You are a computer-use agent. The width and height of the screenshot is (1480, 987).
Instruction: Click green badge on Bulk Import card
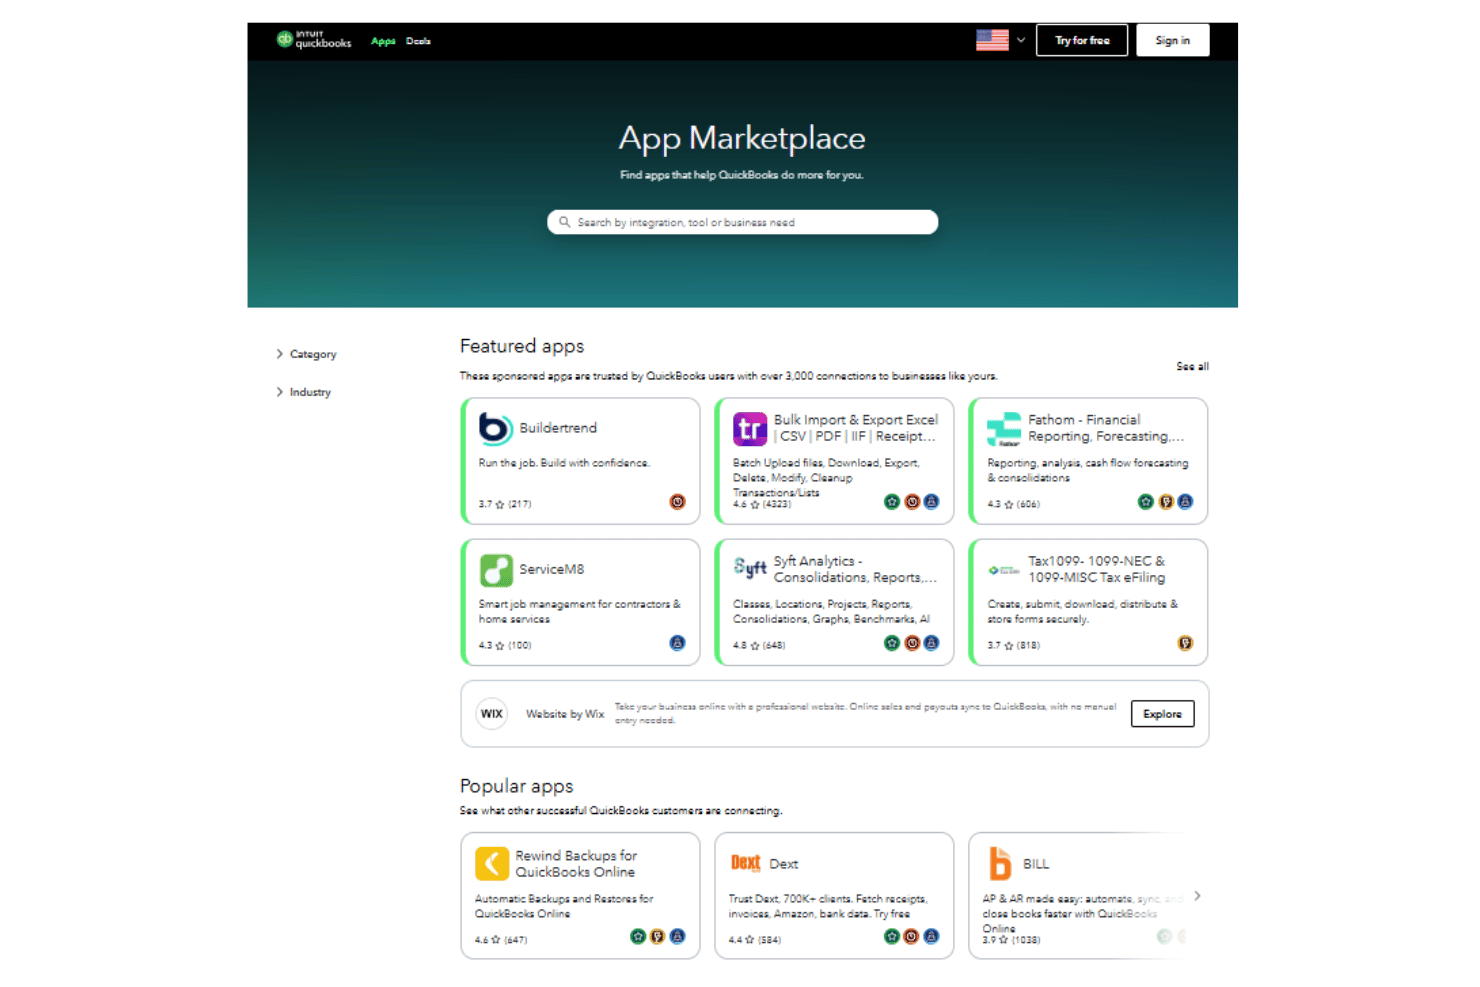(892, 502)
